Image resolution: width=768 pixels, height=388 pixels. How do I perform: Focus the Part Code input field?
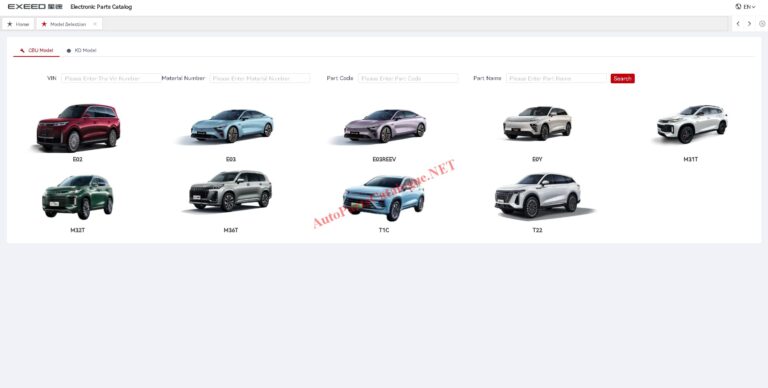click(408, 78)
